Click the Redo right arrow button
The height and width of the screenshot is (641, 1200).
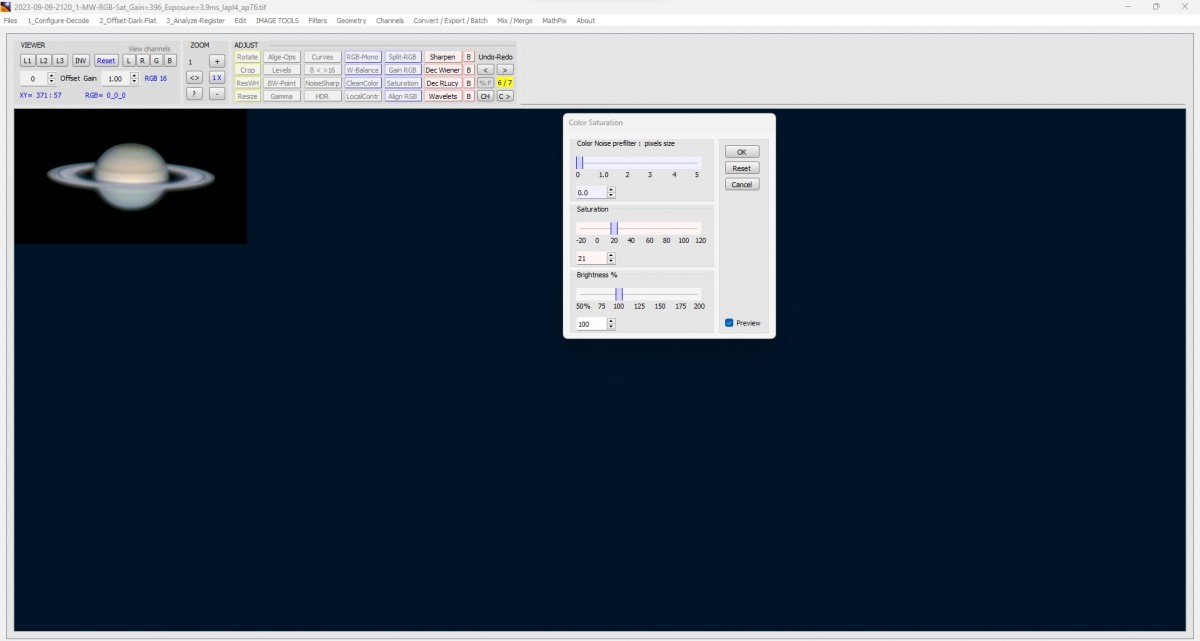pos(505,70)
